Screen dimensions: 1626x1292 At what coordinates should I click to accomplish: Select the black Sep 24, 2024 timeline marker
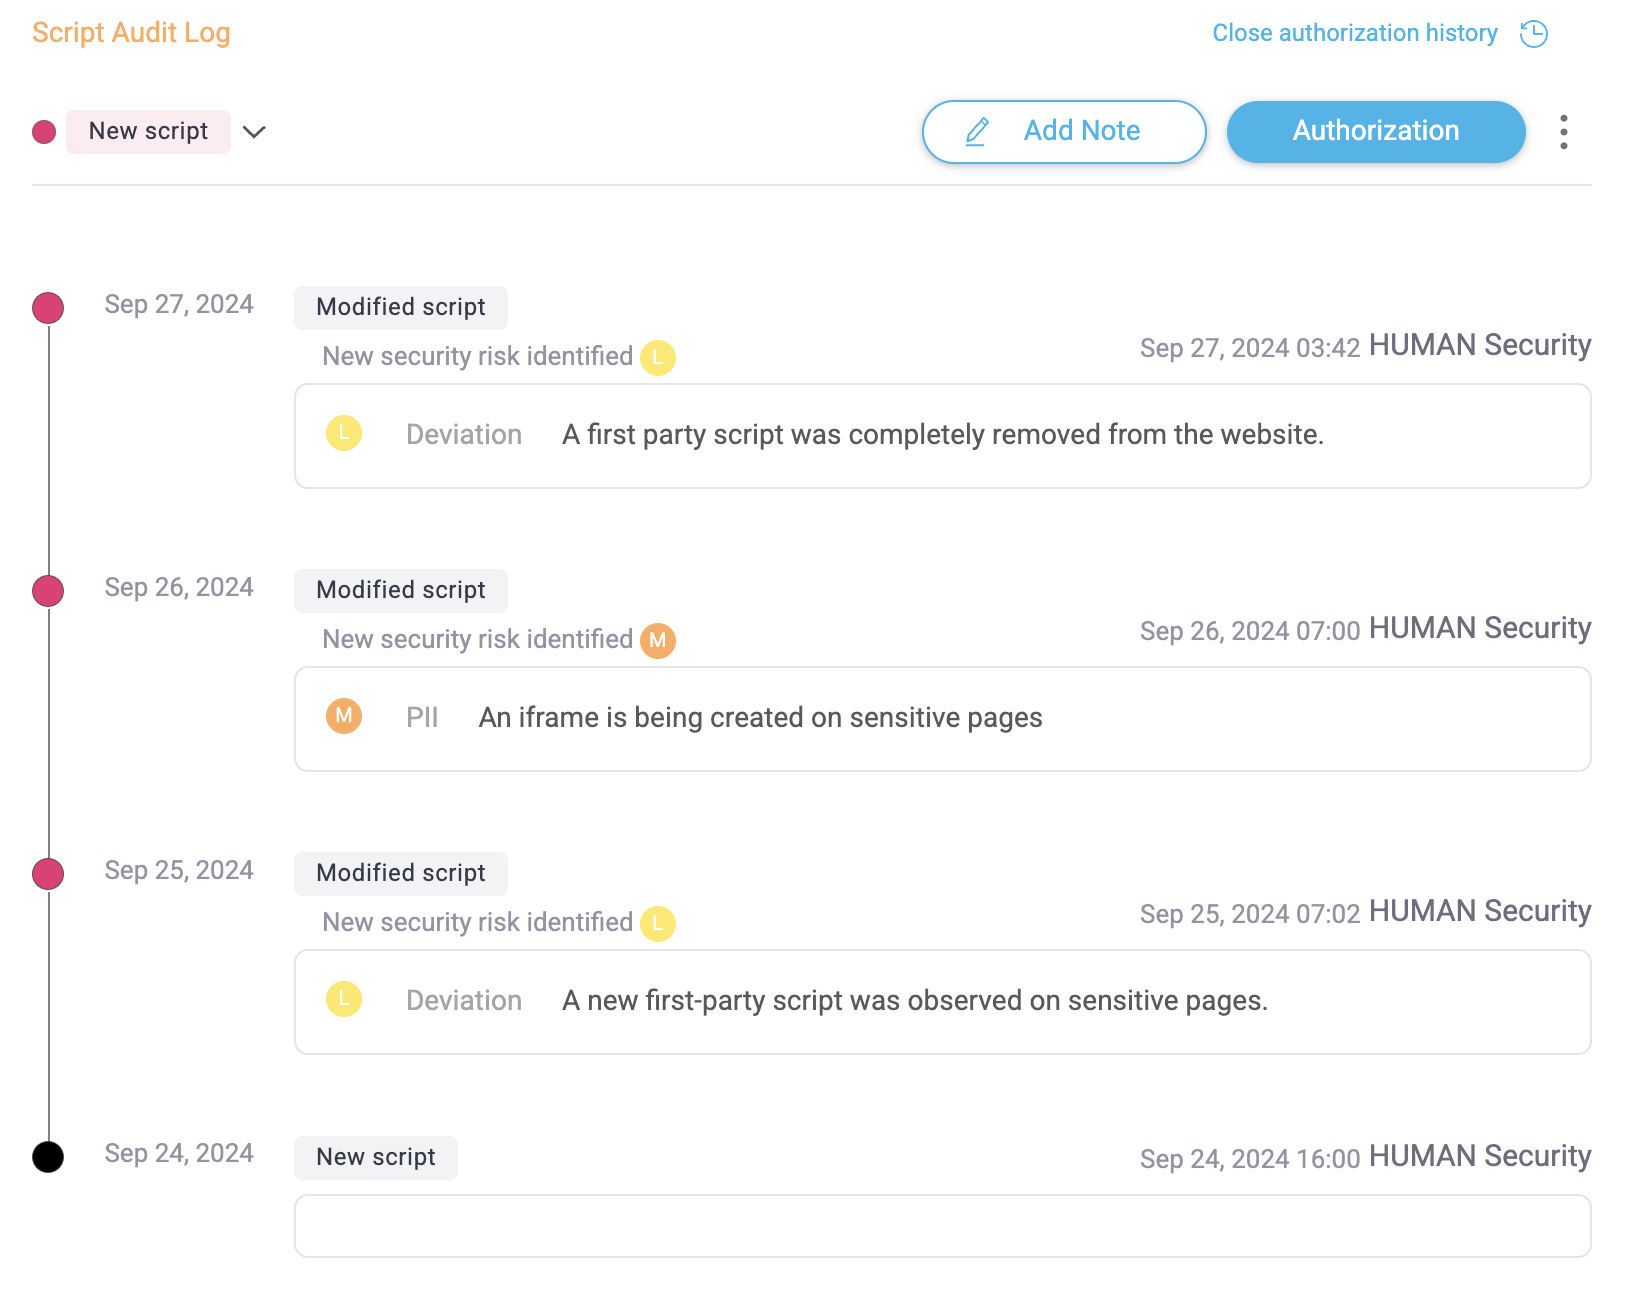point(48,1157)
